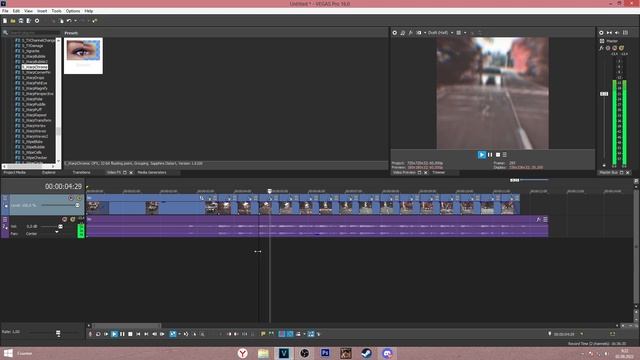Image resolution: width=640 pixels, height=360 pixels.
Task: Pause playback in the timeline transport
Action: click(122, 334)
